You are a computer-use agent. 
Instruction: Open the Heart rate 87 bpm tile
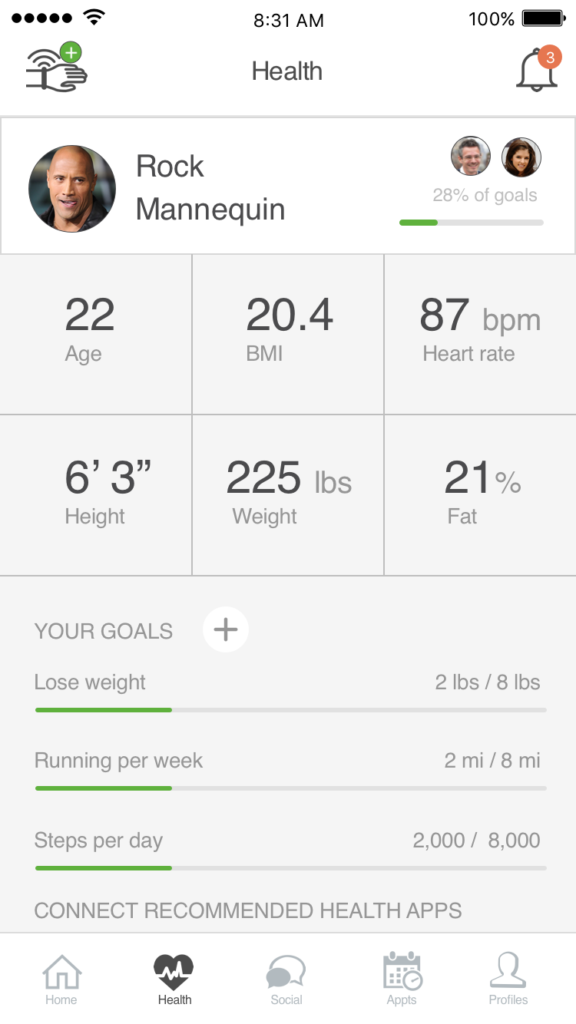480,334
